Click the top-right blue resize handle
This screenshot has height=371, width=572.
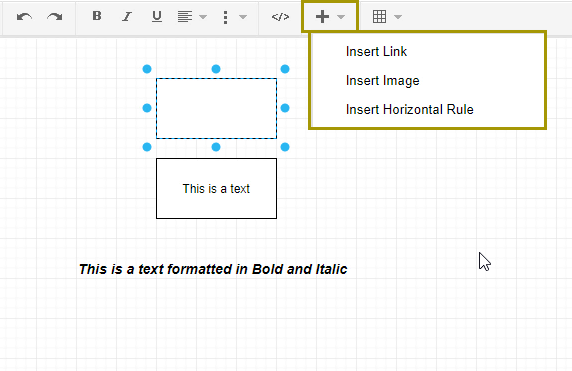285,69
